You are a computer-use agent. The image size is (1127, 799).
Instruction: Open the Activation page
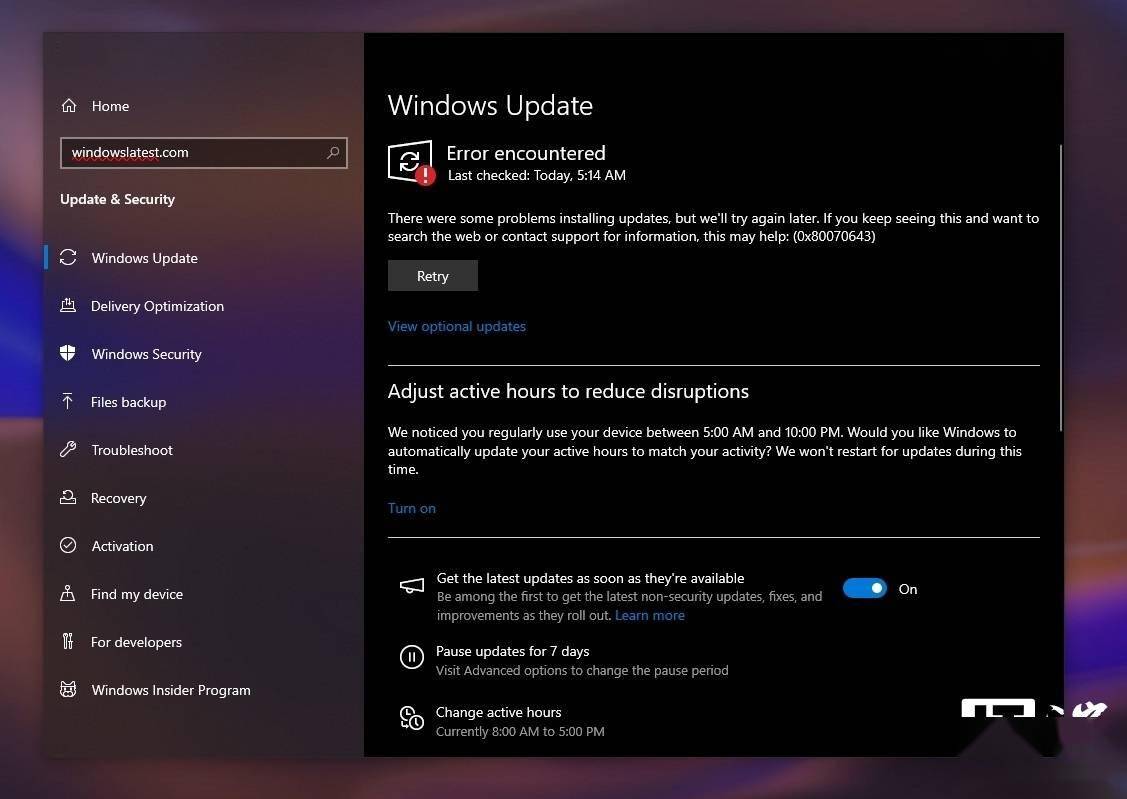coord(122,546)
